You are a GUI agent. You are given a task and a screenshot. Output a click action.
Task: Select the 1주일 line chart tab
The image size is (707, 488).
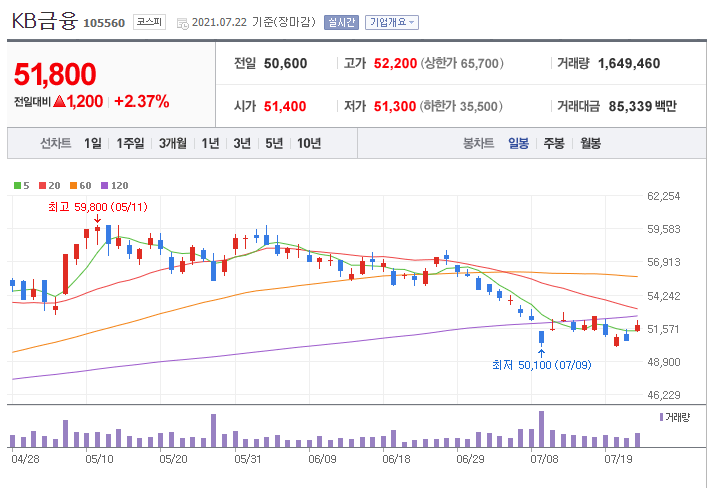130,143
